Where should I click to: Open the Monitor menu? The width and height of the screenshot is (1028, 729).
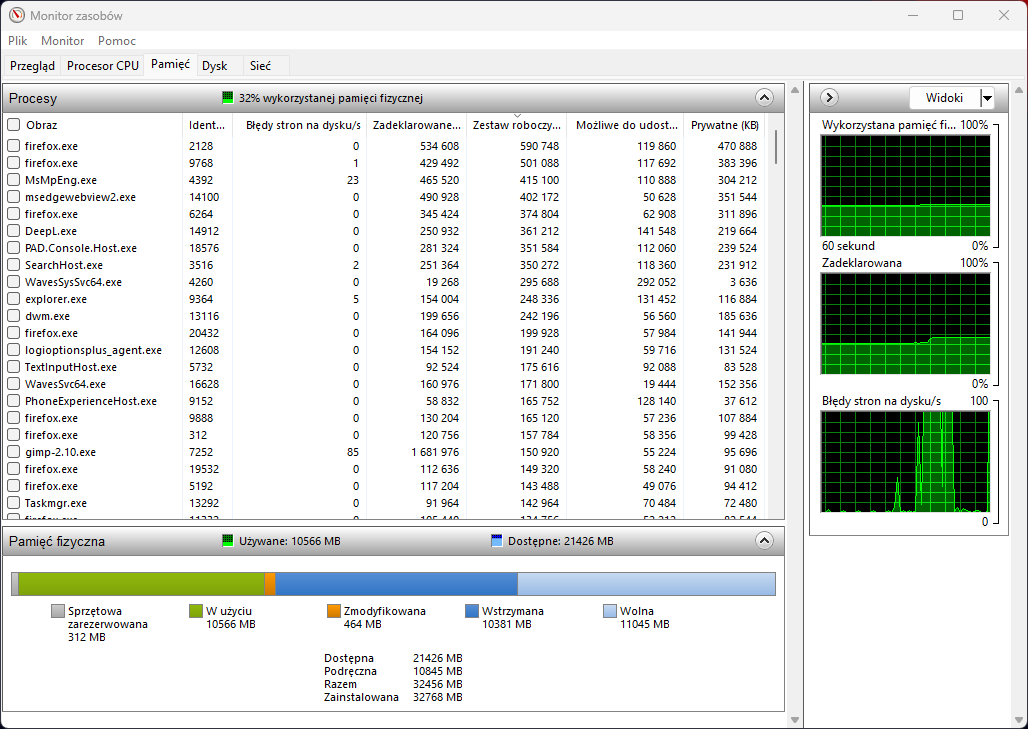(x=62, y=41)
